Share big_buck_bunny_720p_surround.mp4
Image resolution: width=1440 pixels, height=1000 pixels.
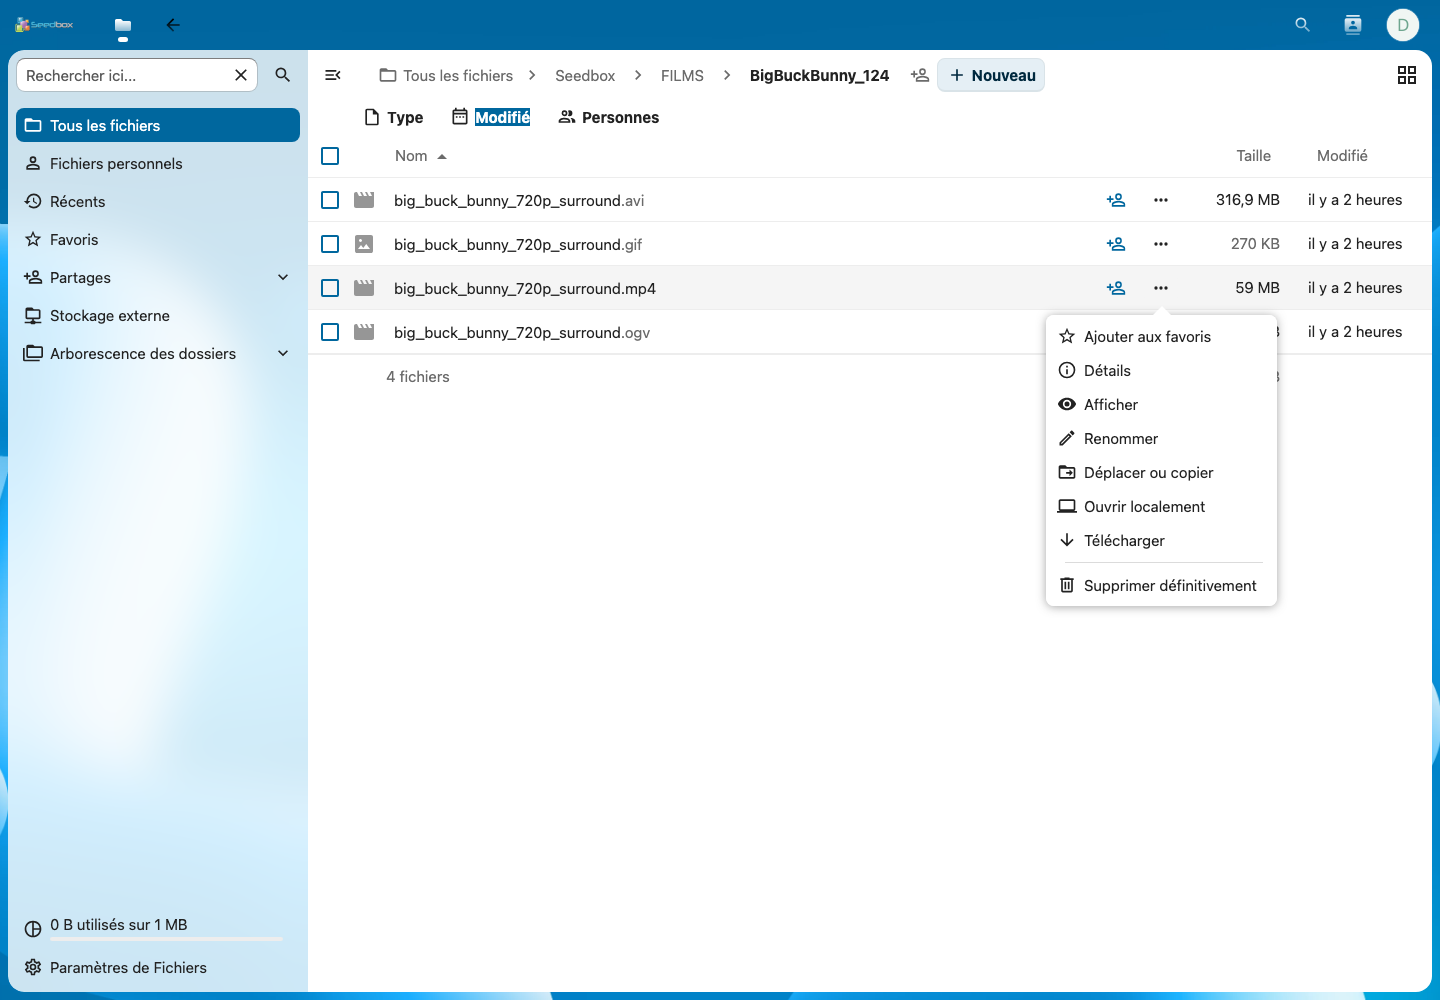pyautogui.click(x=1116, y=288)
